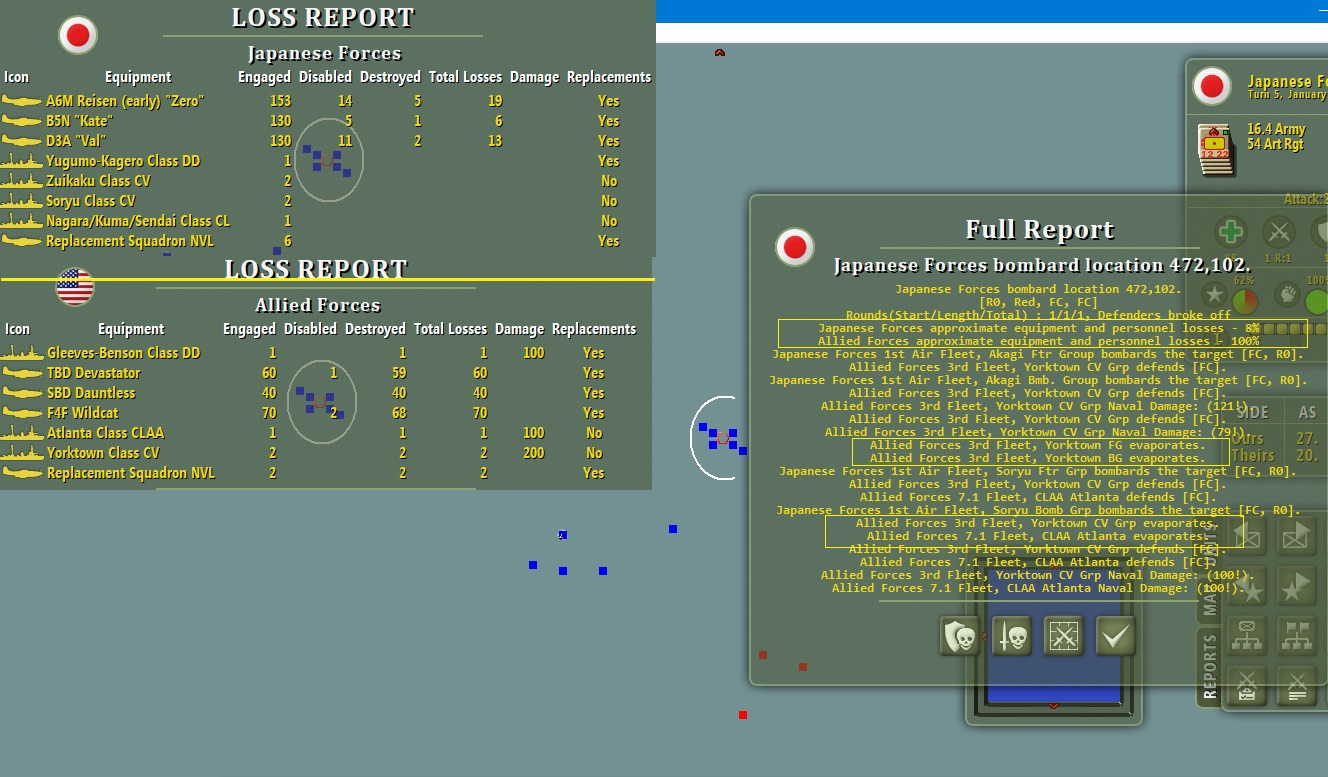The width and height of the screenshot is (1328, 777).
Task: Select the Nagara/Kuma/Sendai Class CL row label
Action: click(x=138, y=221)
